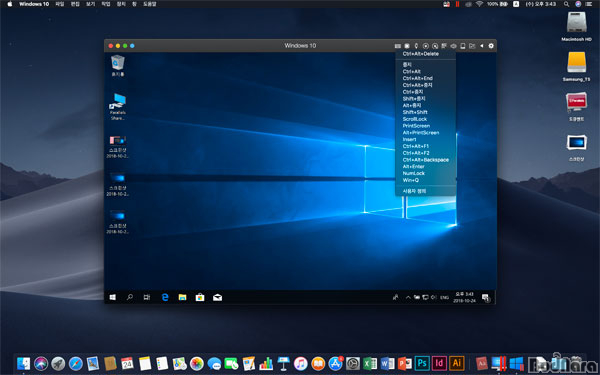Screen dimensions: 600x375
Task: Open the Parallels gear configuration icon
Action: click(491, 46)
